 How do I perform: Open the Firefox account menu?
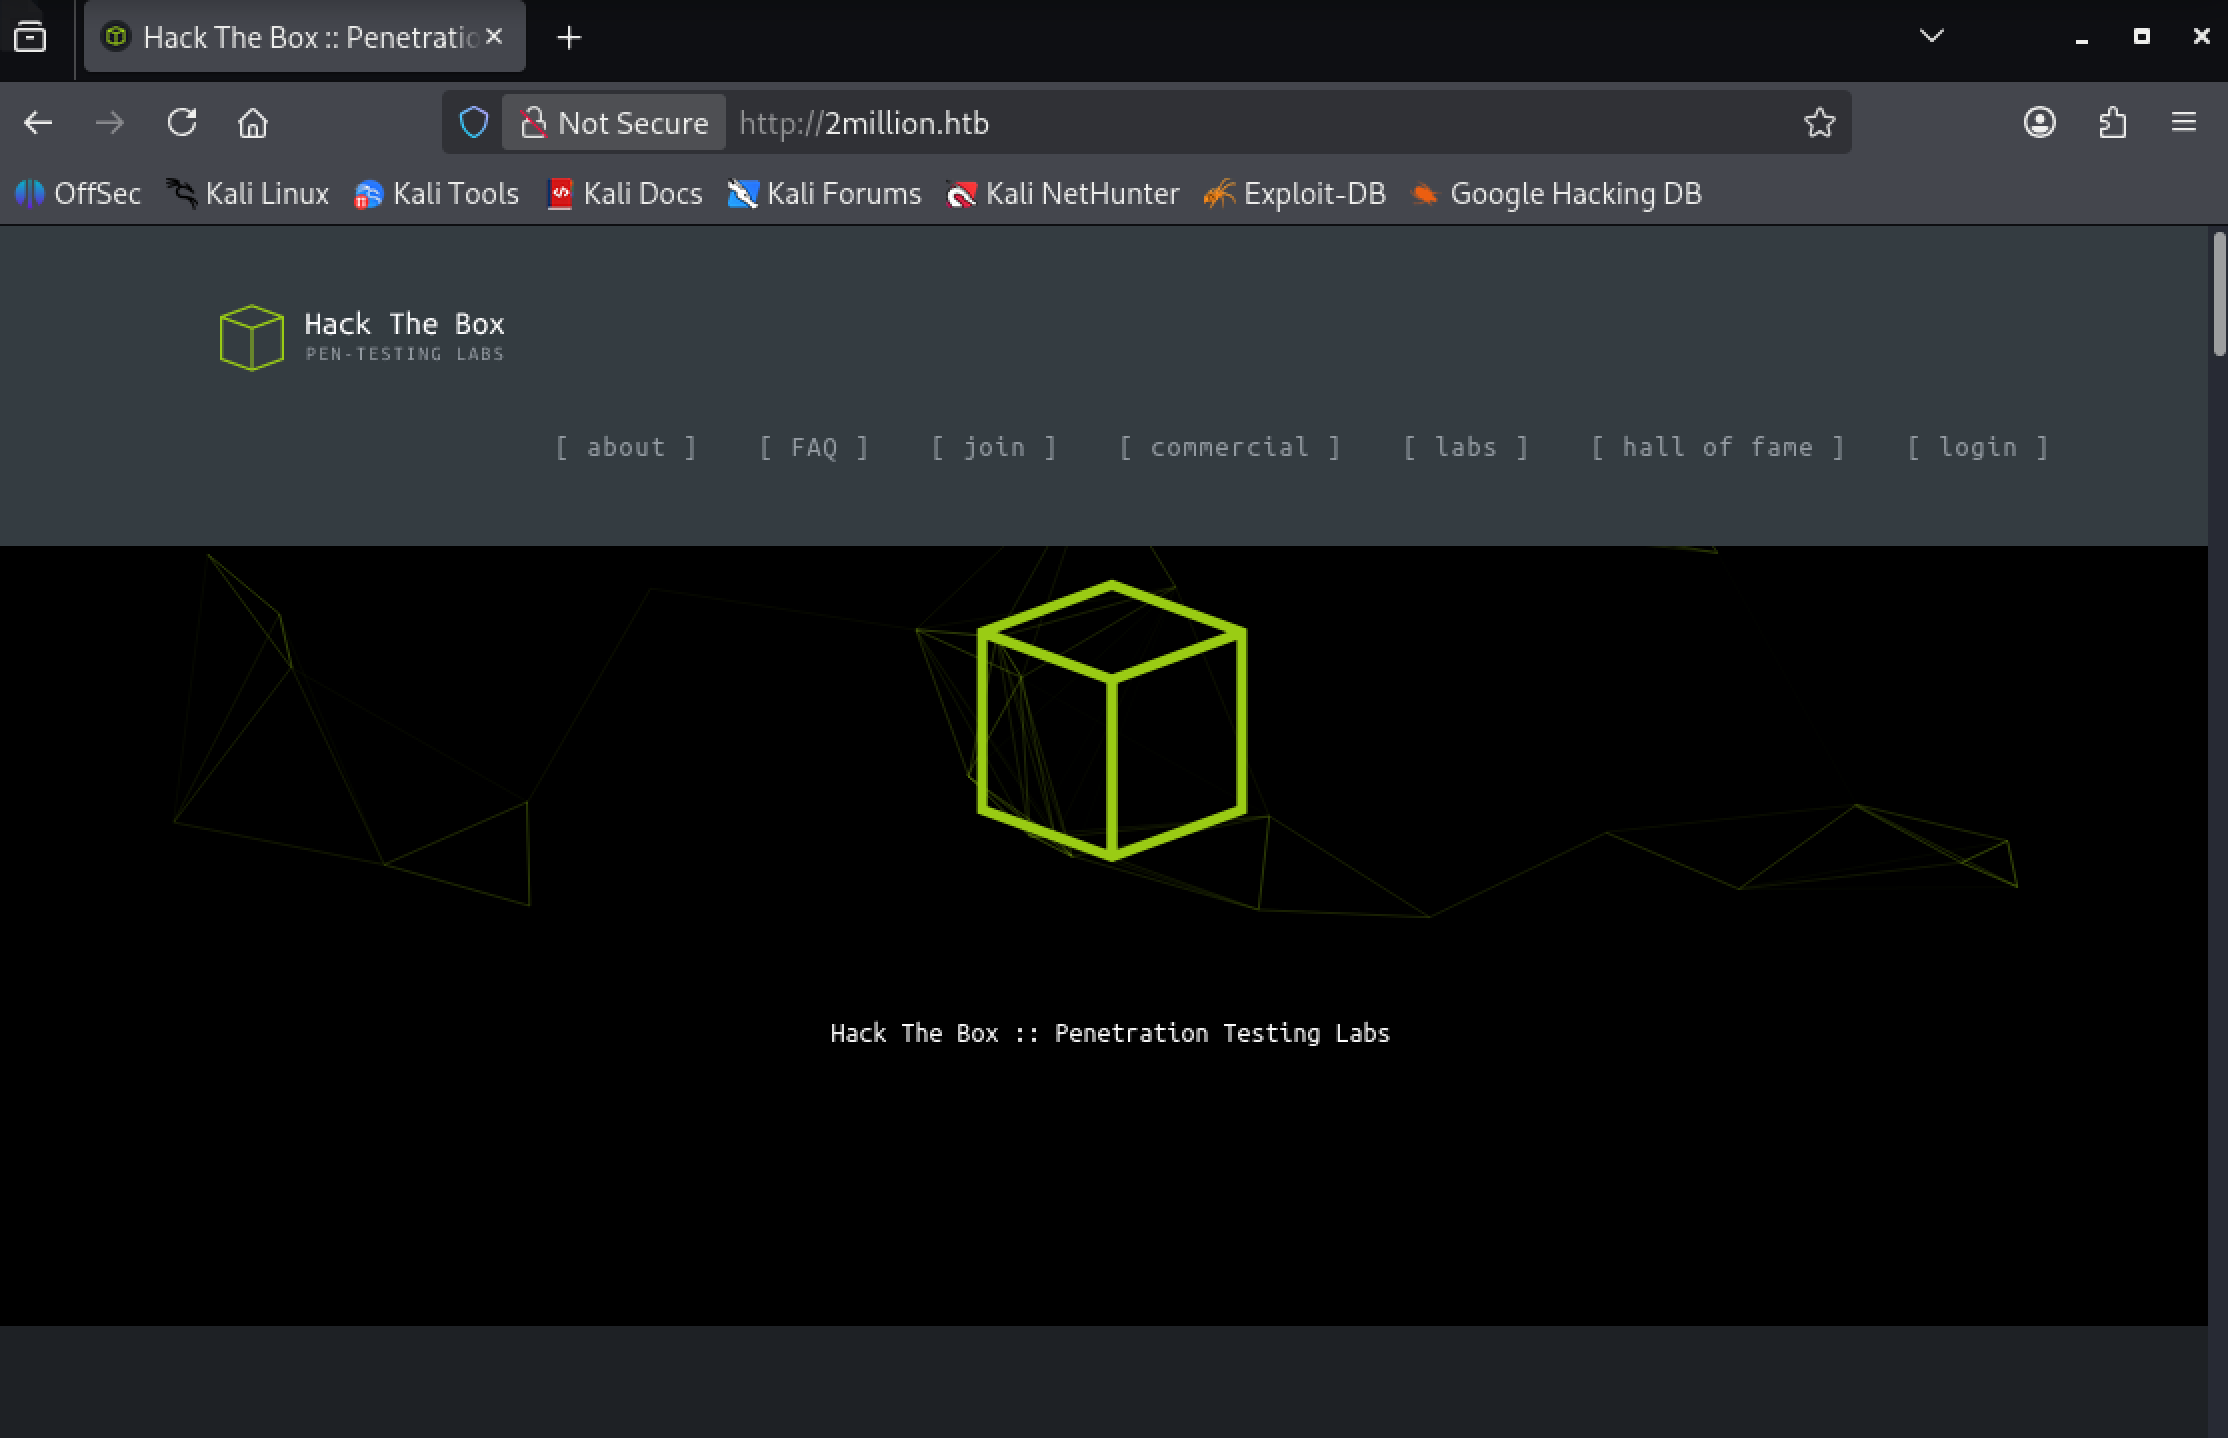click(2039, 123)
